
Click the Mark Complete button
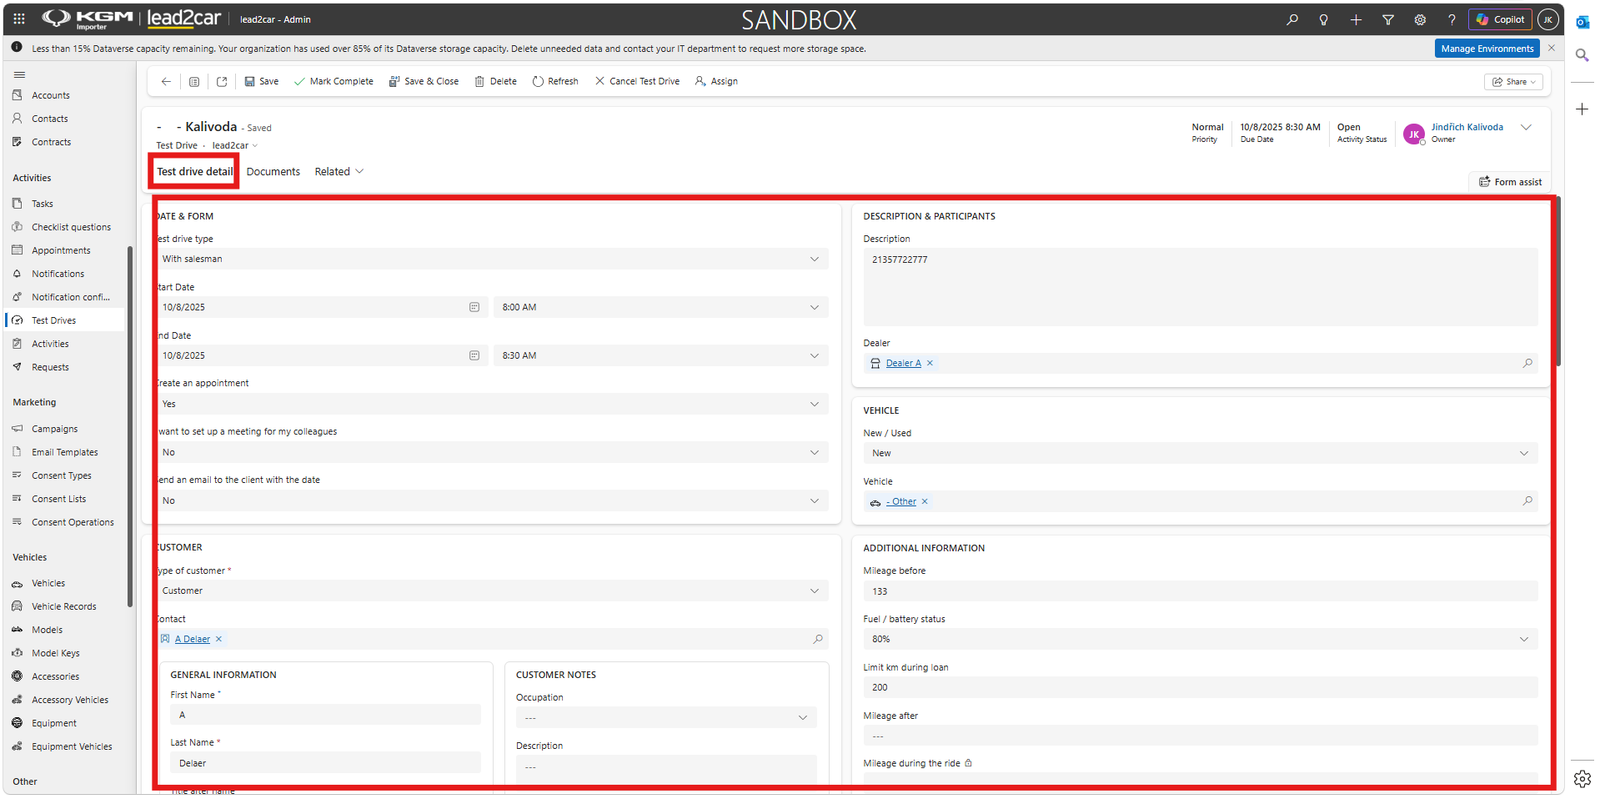pos(333,82)
